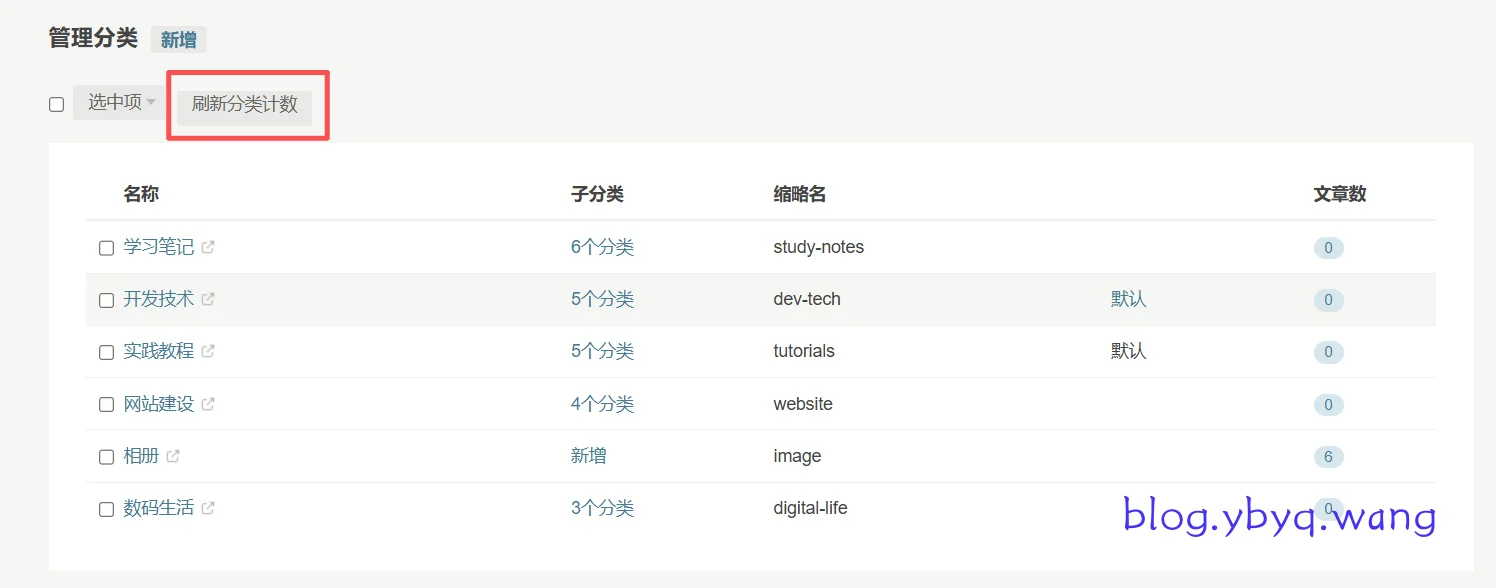1496x588 pixels.
Task: Tick the select-all checkbox above the table
Action: click(57, 104)
